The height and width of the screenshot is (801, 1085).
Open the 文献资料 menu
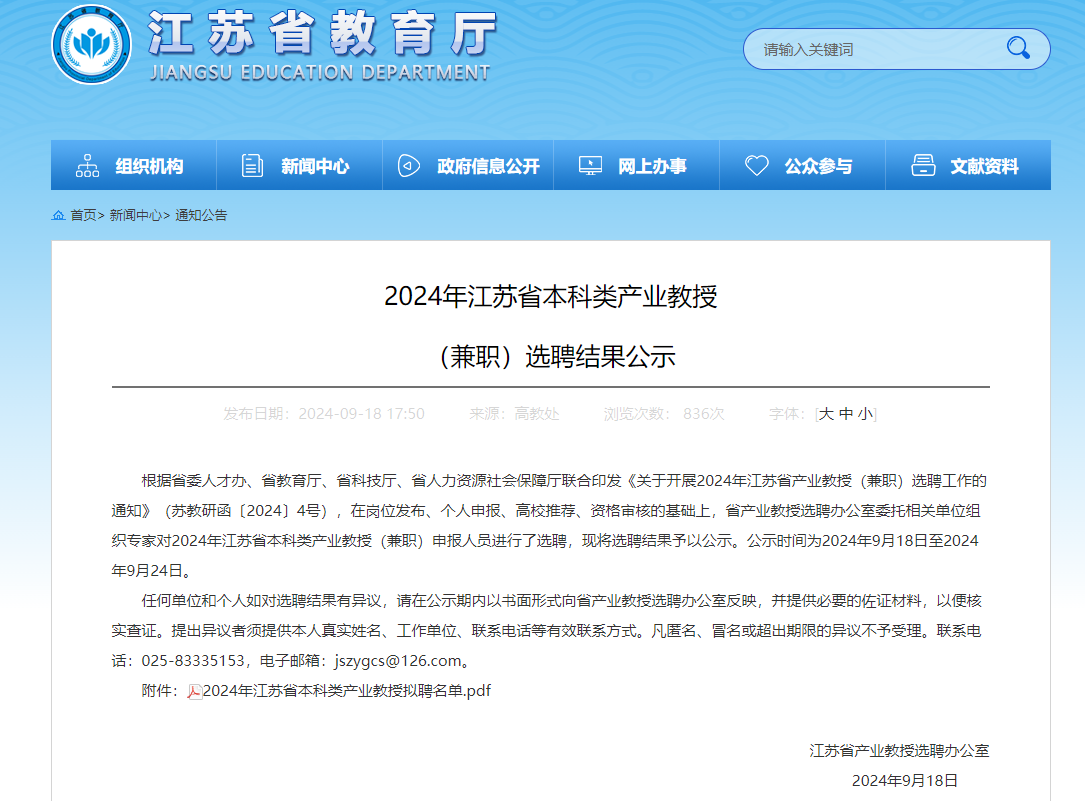tap(984, 166)
